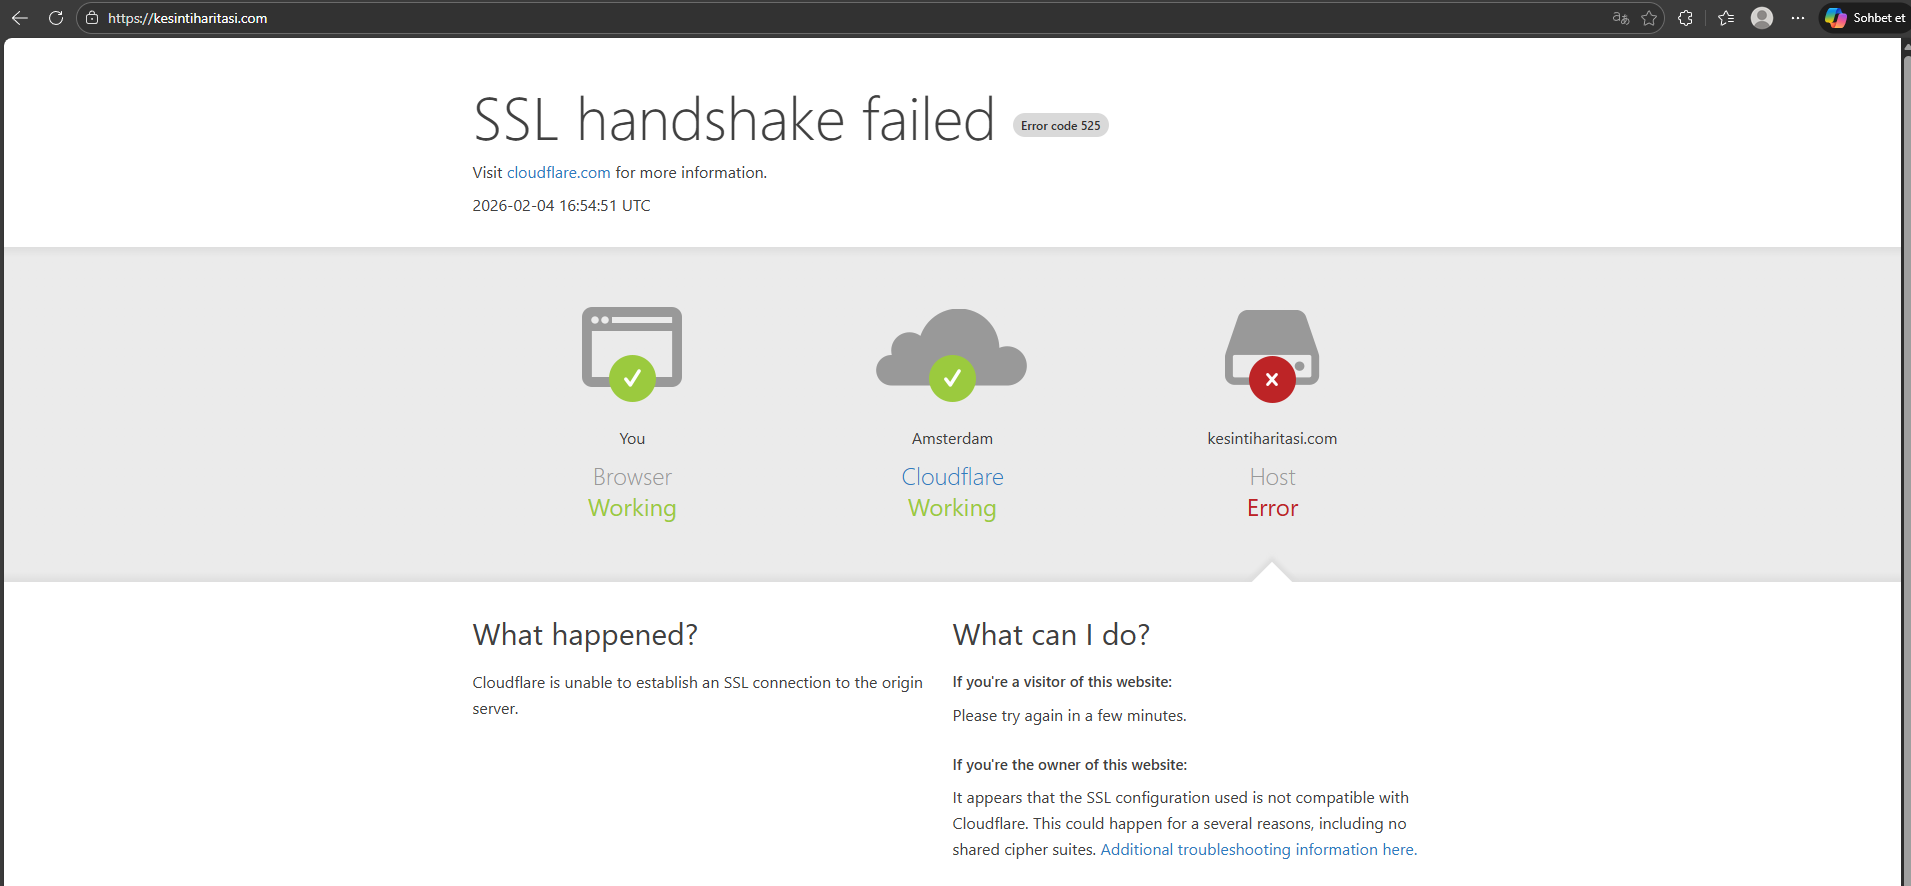Open the browser extensions puzzle icon
This screenshot has height=886, width=1911.
[x=1686, y=18]
